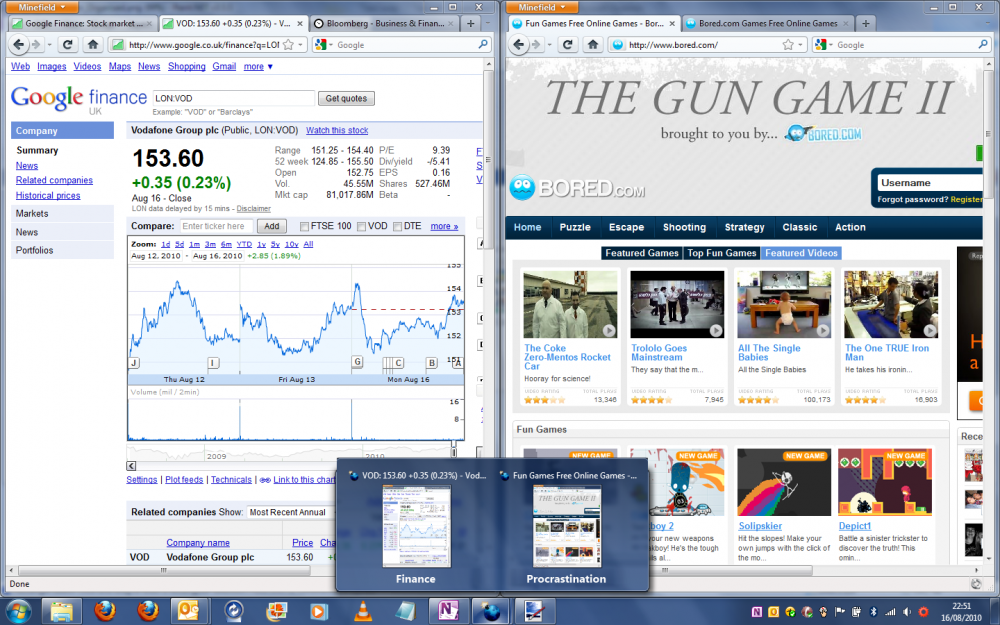Open history dropdown beside forward button left window

(x=48, y=45)
